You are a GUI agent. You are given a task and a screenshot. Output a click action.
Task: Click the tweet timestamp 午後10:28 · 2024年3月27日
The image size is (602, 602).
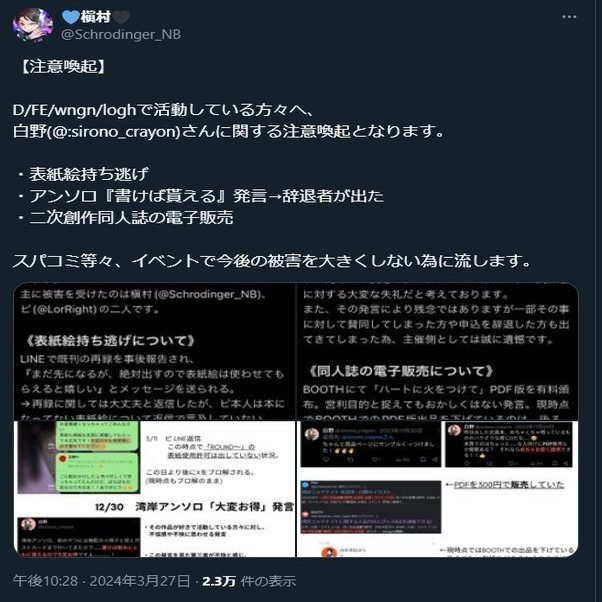coord(101,581)
